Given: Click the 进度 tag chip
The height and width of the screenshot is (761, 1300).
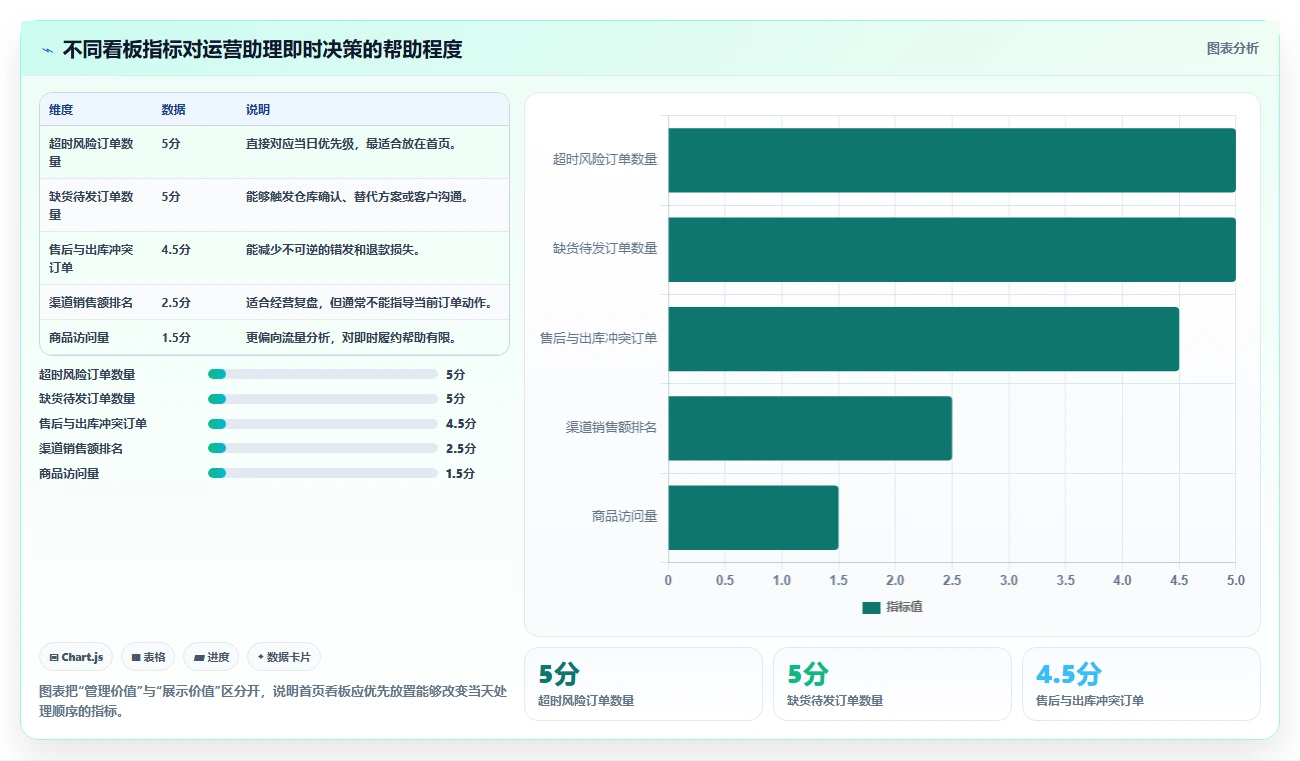Looking at the screenshot, I should click(x=211, y=657).
